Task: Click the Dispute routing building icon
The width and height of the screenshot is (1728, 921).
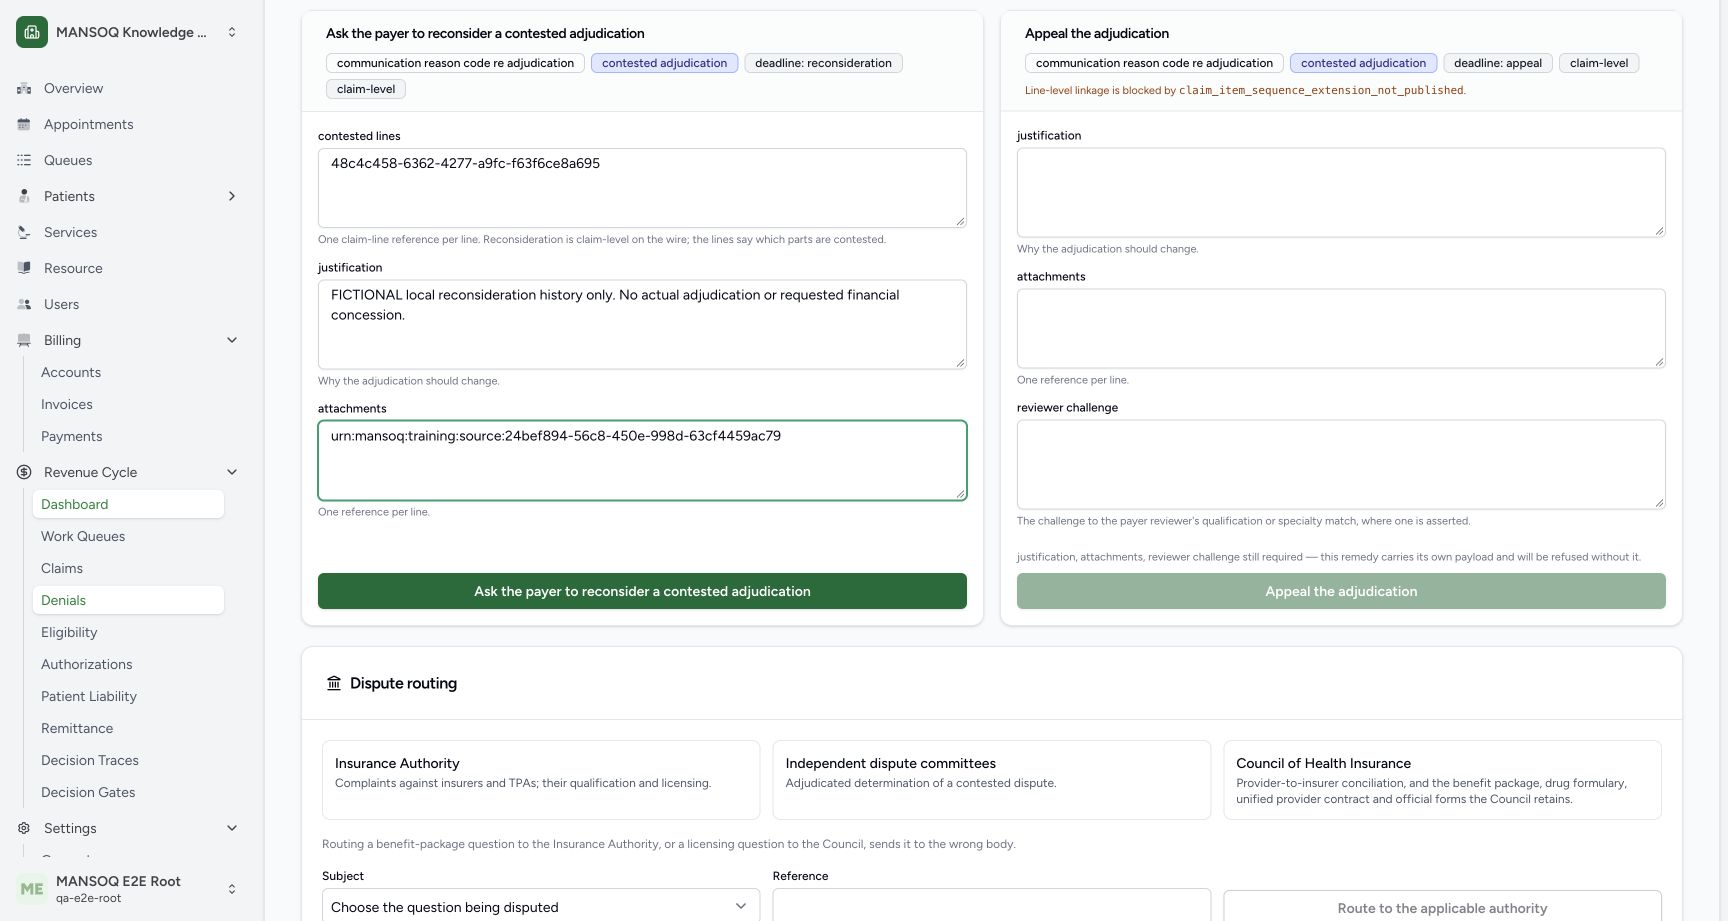Action: pos(334,683)
